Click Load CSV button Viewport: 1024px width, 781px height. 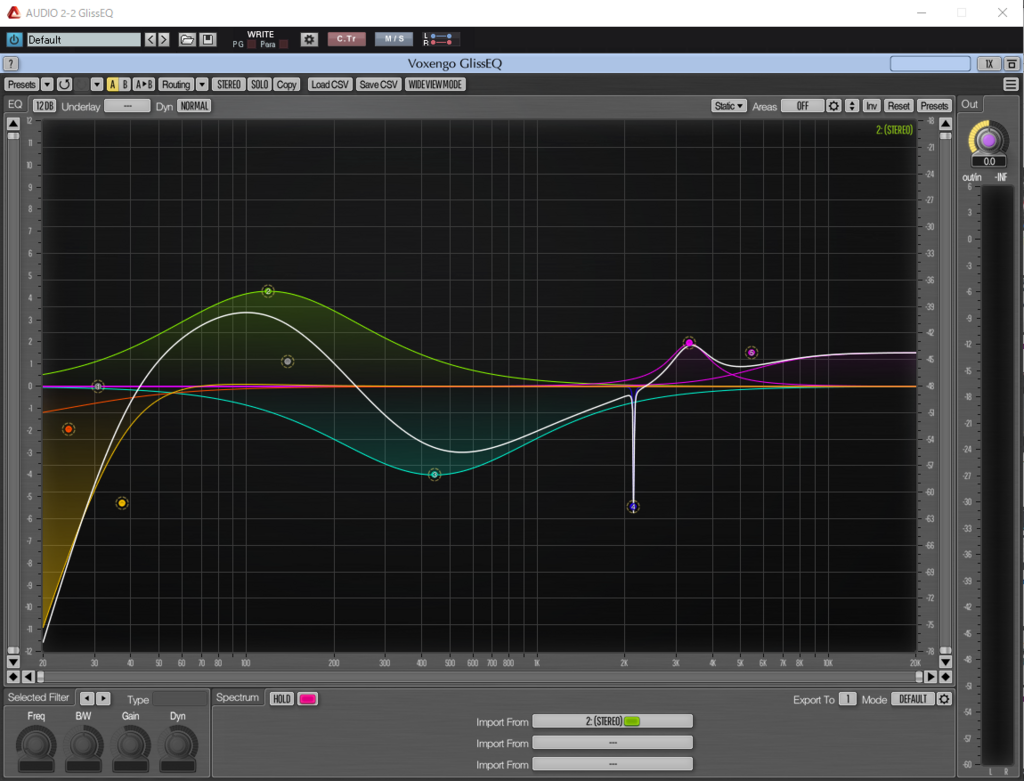tap(330, 84)
